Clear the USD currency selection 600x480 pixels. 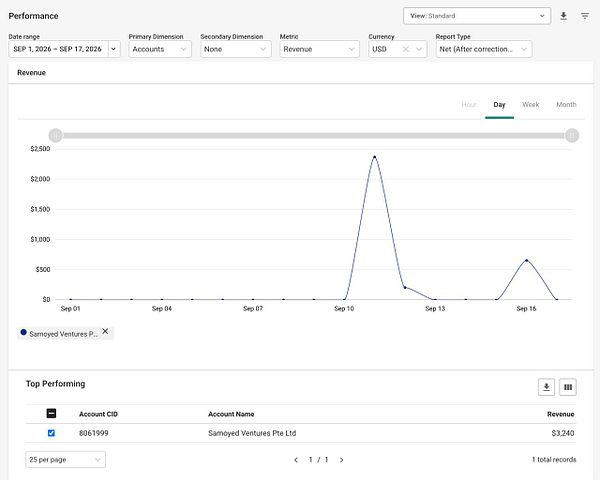(406, 49)
